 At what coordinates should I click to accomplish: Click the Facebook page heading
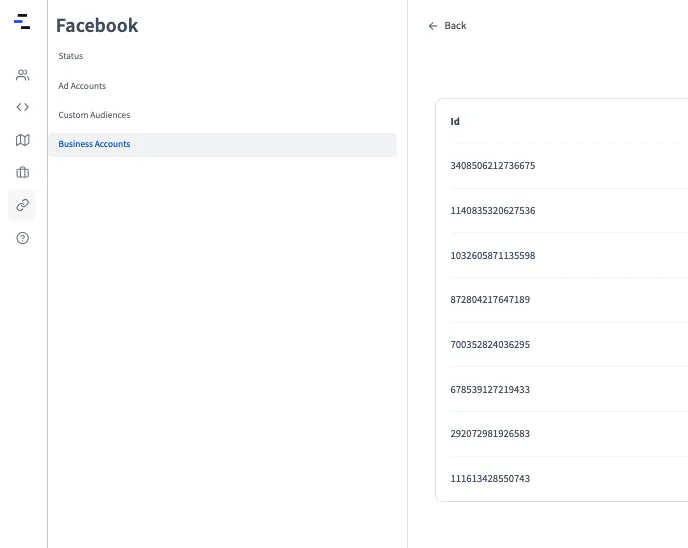click(97, 25)
